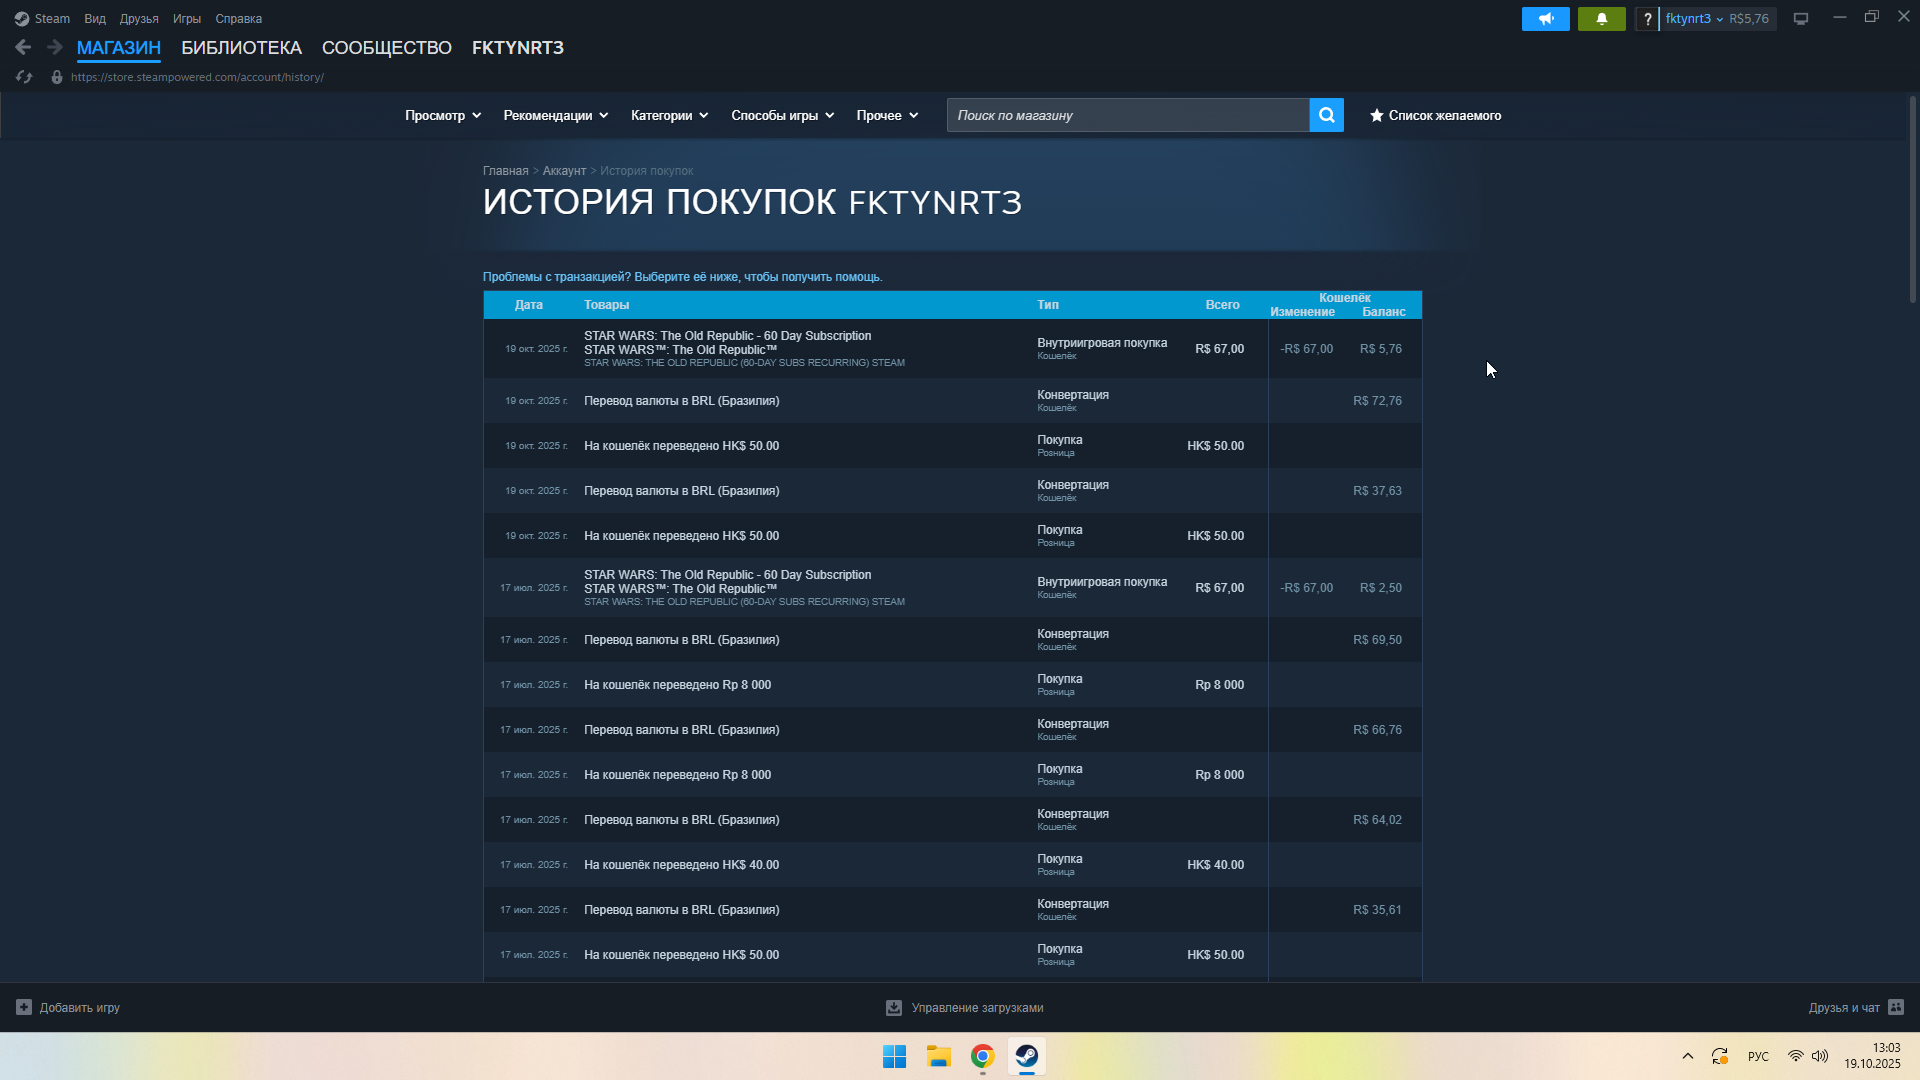This screenshot has width=1920, height=1080.
Task: Expand the Просмотр dropdown menu
Action: pyautogui.click(x=442, y=115)
